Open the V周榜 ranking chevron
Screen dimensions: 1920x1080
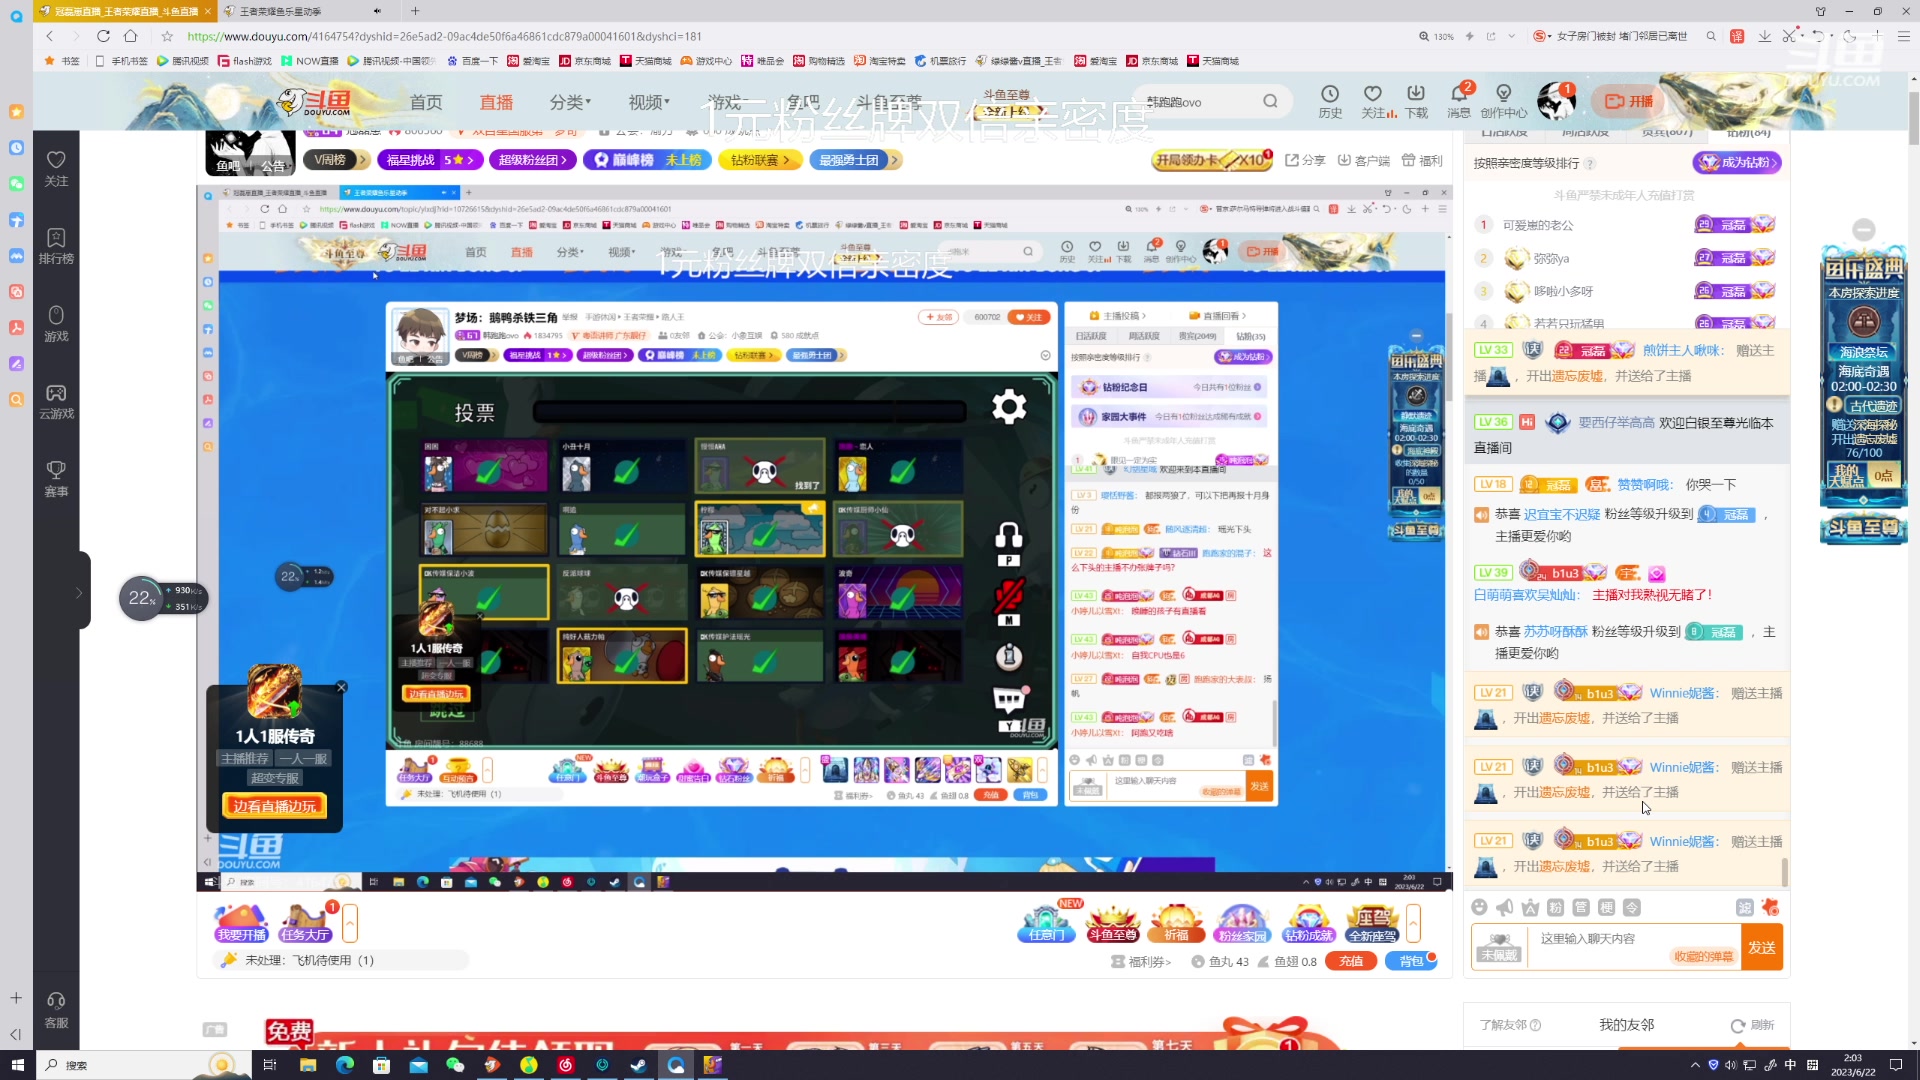(362, 160)
